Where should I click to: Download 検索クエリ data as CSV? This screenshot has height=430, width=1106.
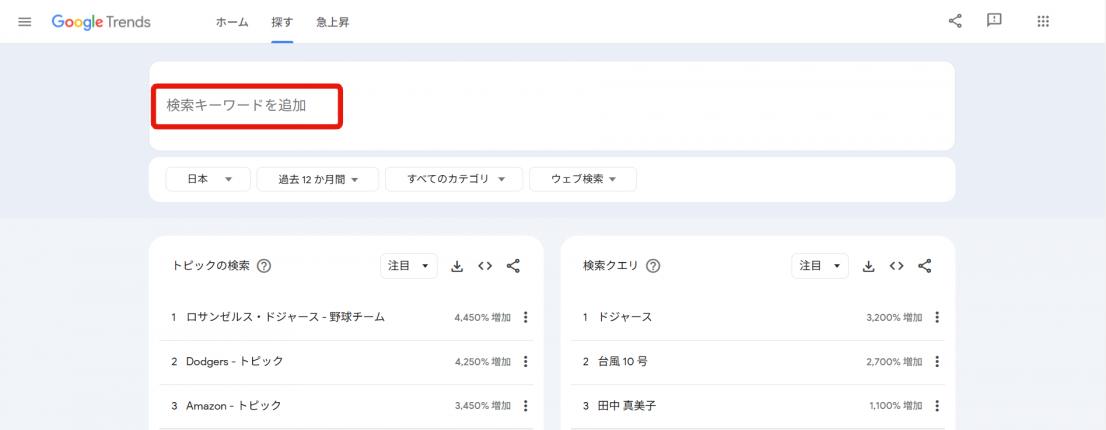[x=869, y=266]
